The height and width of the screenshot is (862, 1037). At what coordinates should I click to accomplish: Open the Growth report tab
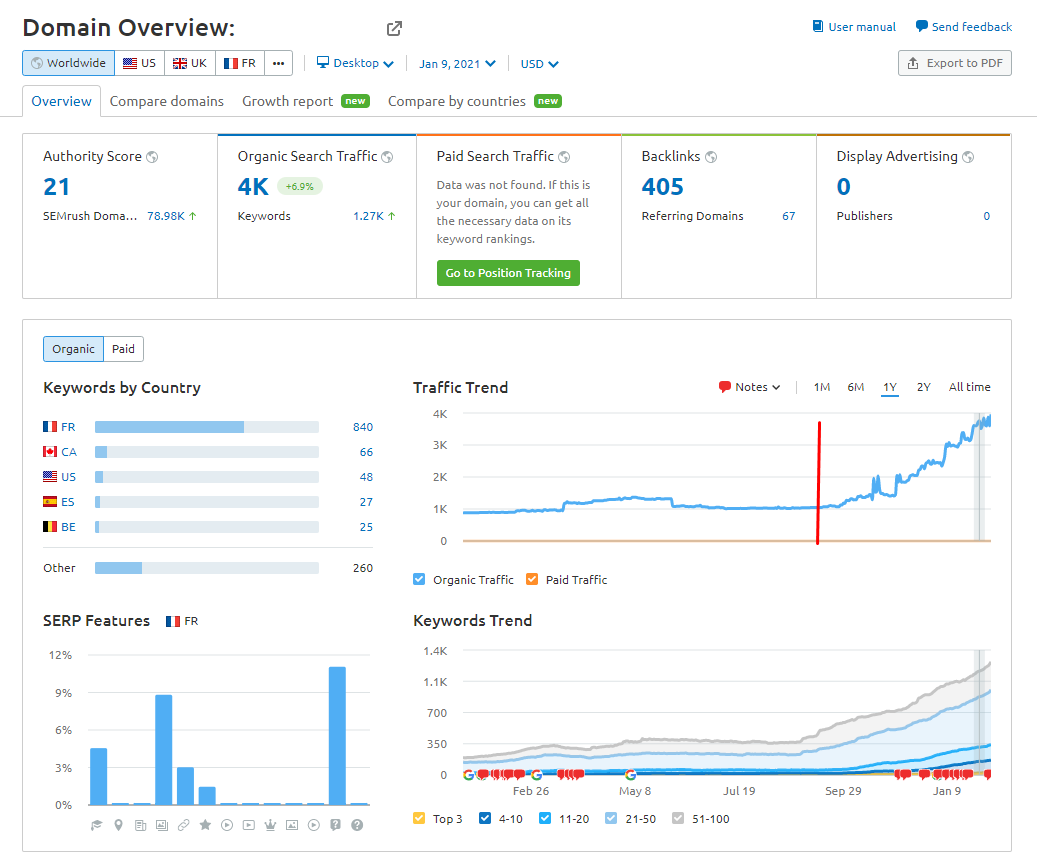(x=288, y=101)
